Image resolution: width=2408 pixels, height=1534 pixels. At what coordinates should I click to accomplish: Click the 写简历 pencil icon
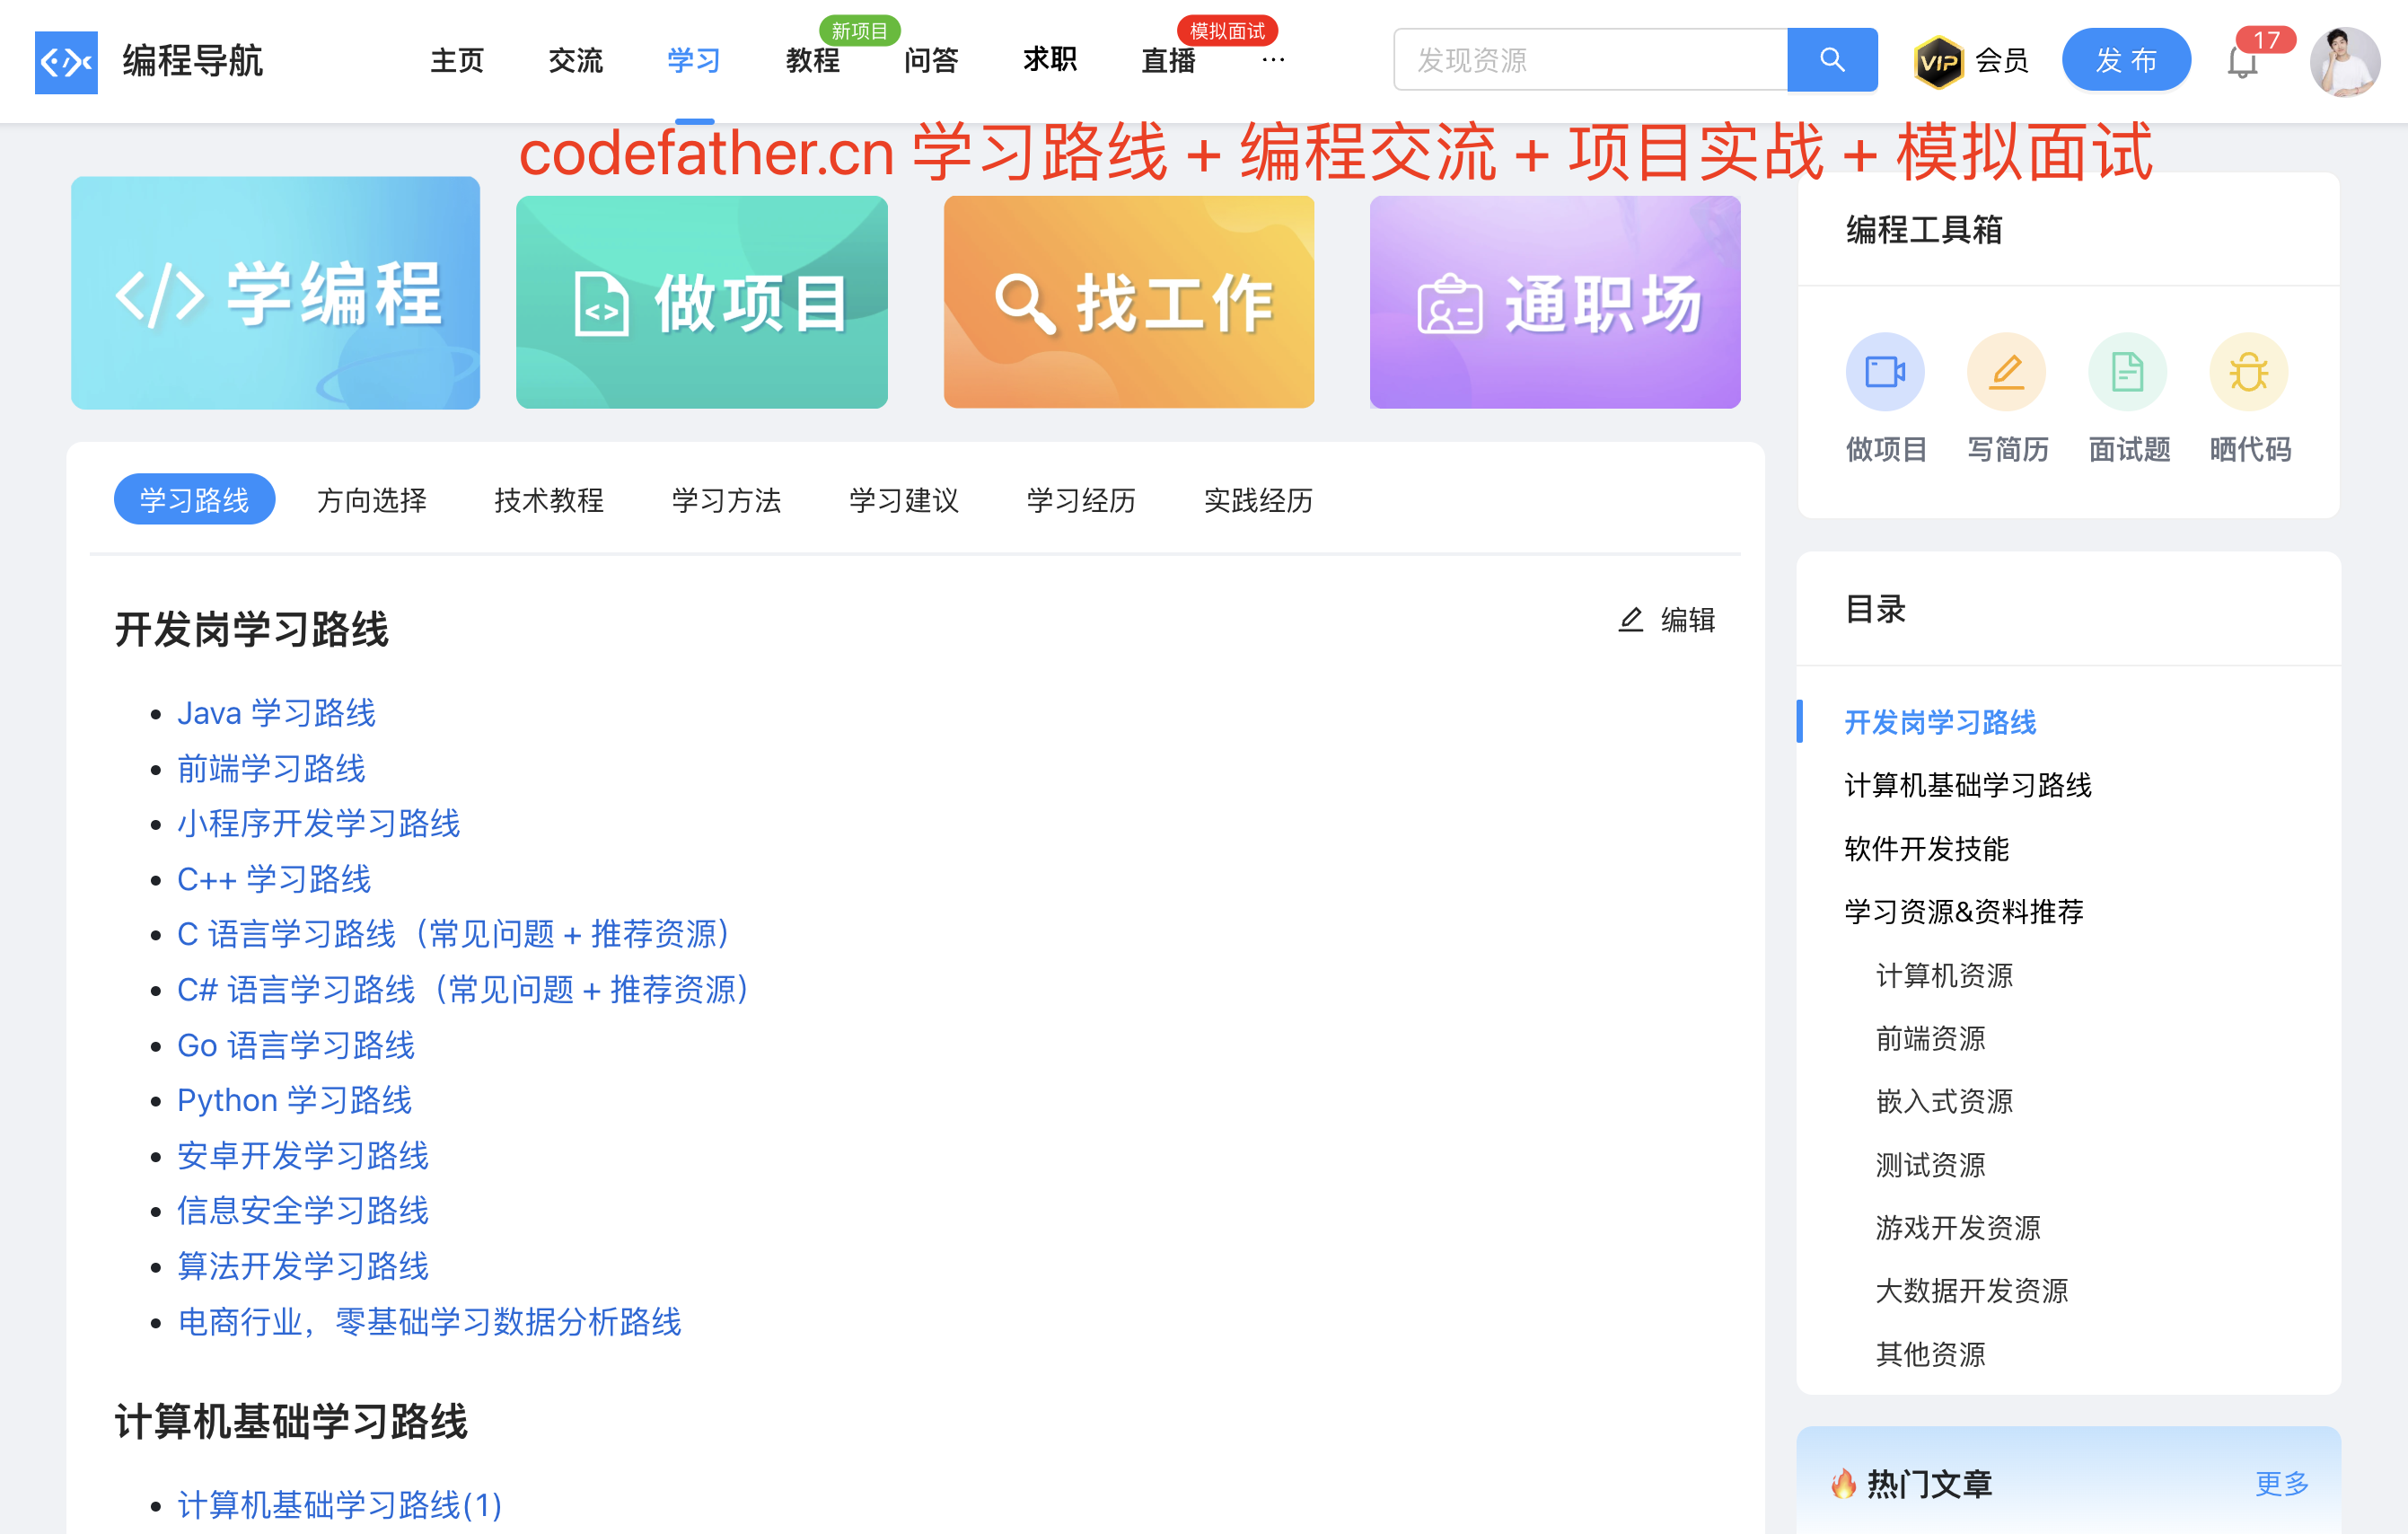[2006, 372]
